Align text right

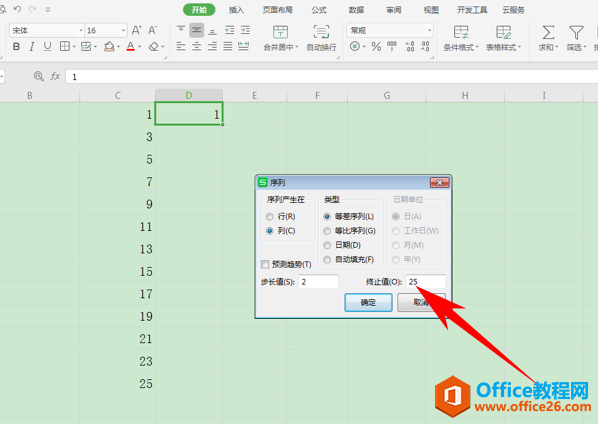[x=212, y=47]
